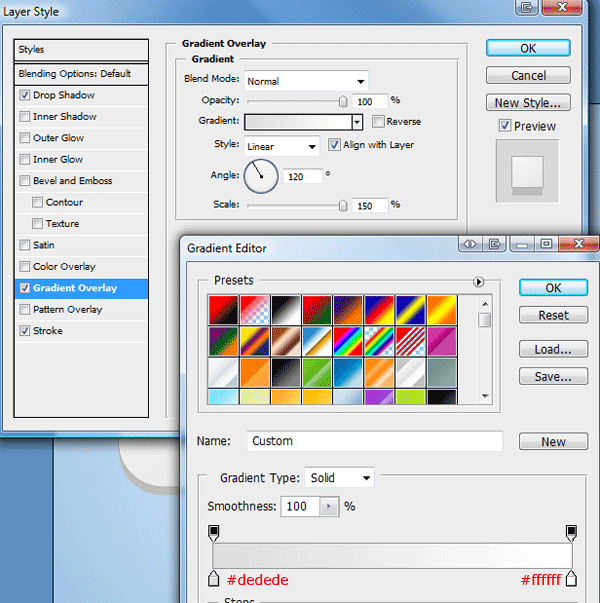
Task: Toggle the Stroke checkbox
Action: [x=25, y=330]
